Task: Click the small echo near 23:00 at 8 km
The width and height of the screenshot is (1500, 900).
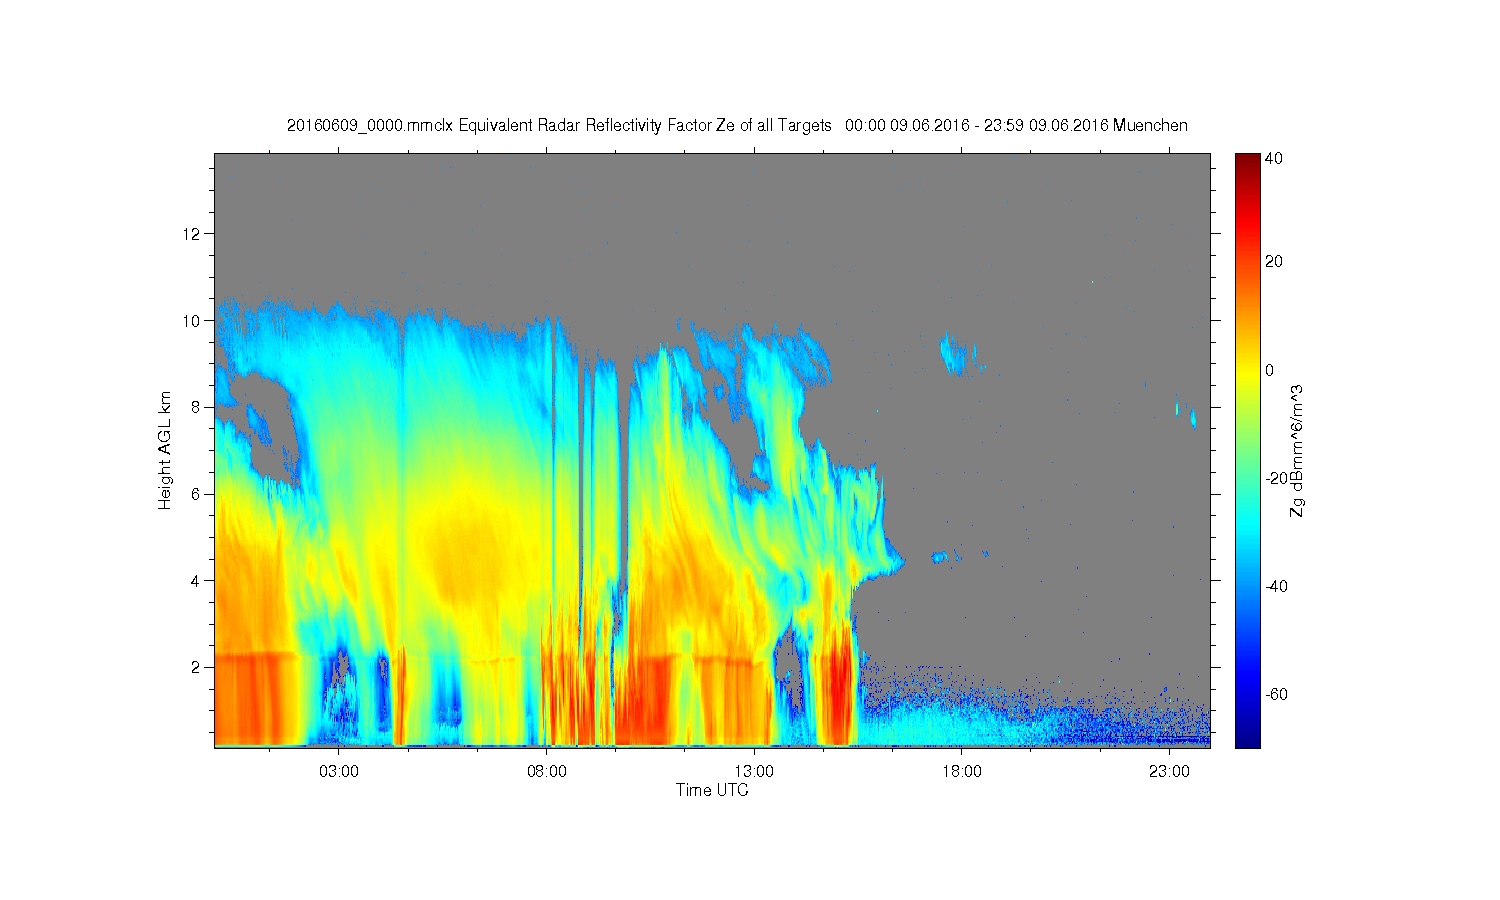Action: 1186,413
